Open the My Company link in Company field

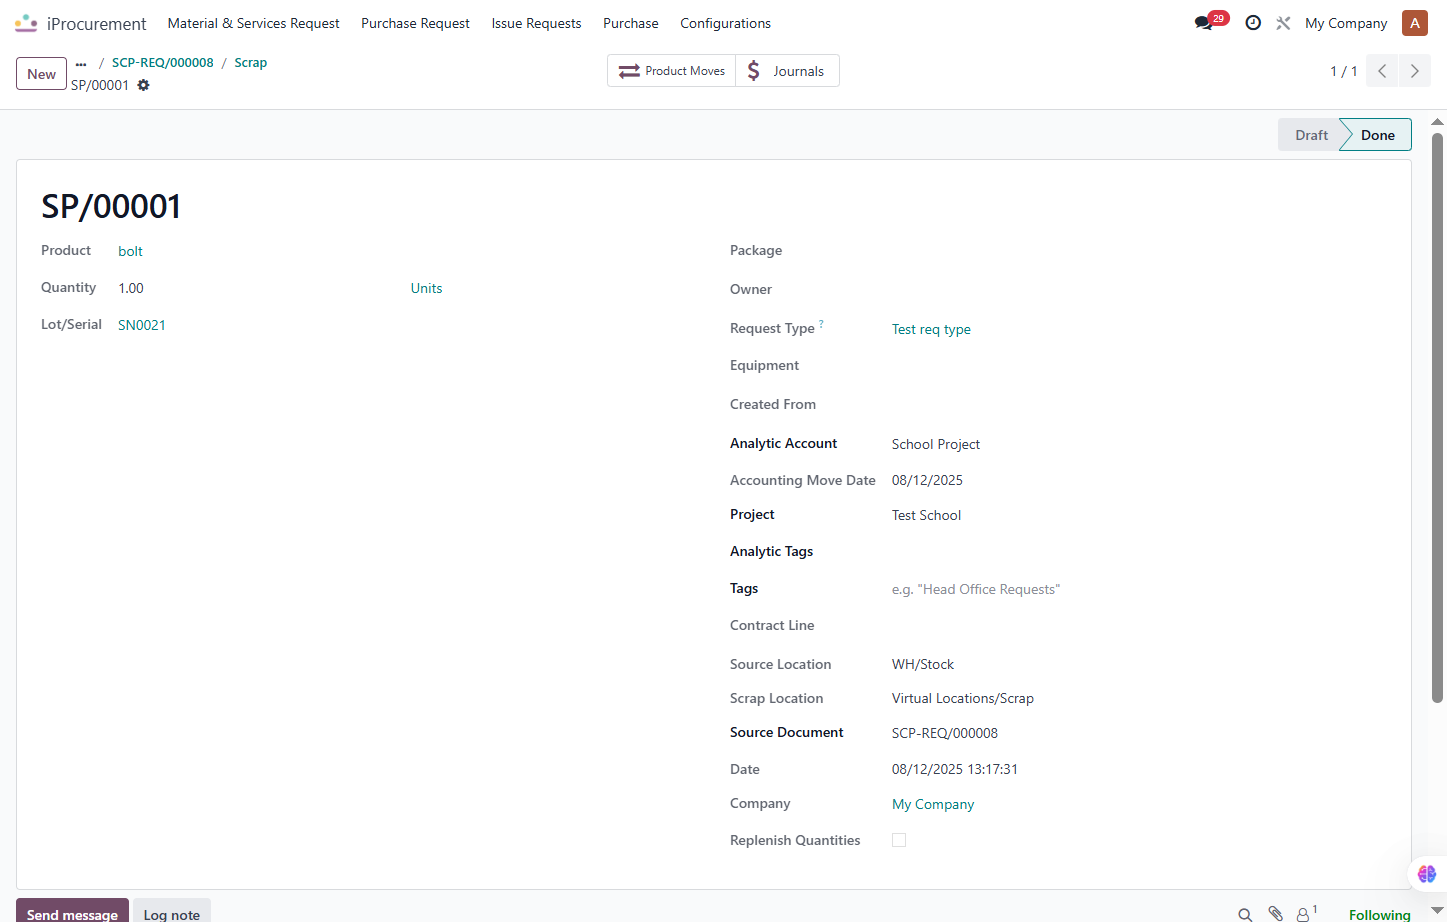[x=933, y=804]
